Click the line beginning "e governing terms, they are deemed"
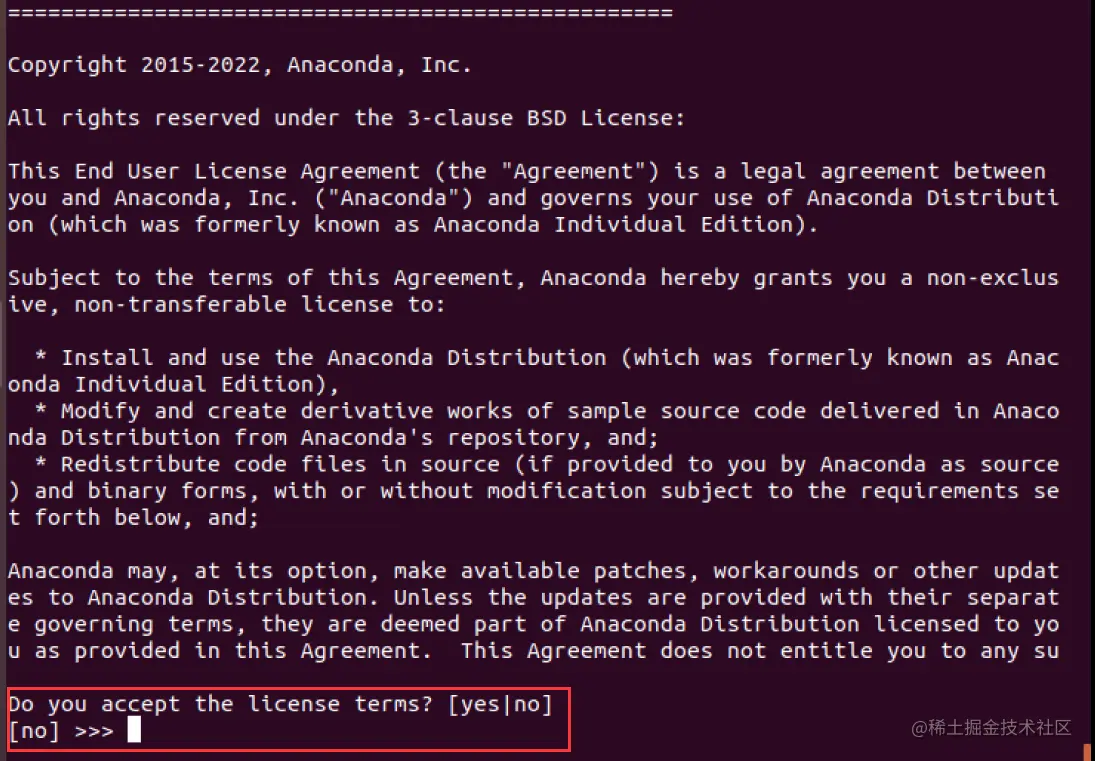Screen dimensions: 1095x761 [534, 624]
